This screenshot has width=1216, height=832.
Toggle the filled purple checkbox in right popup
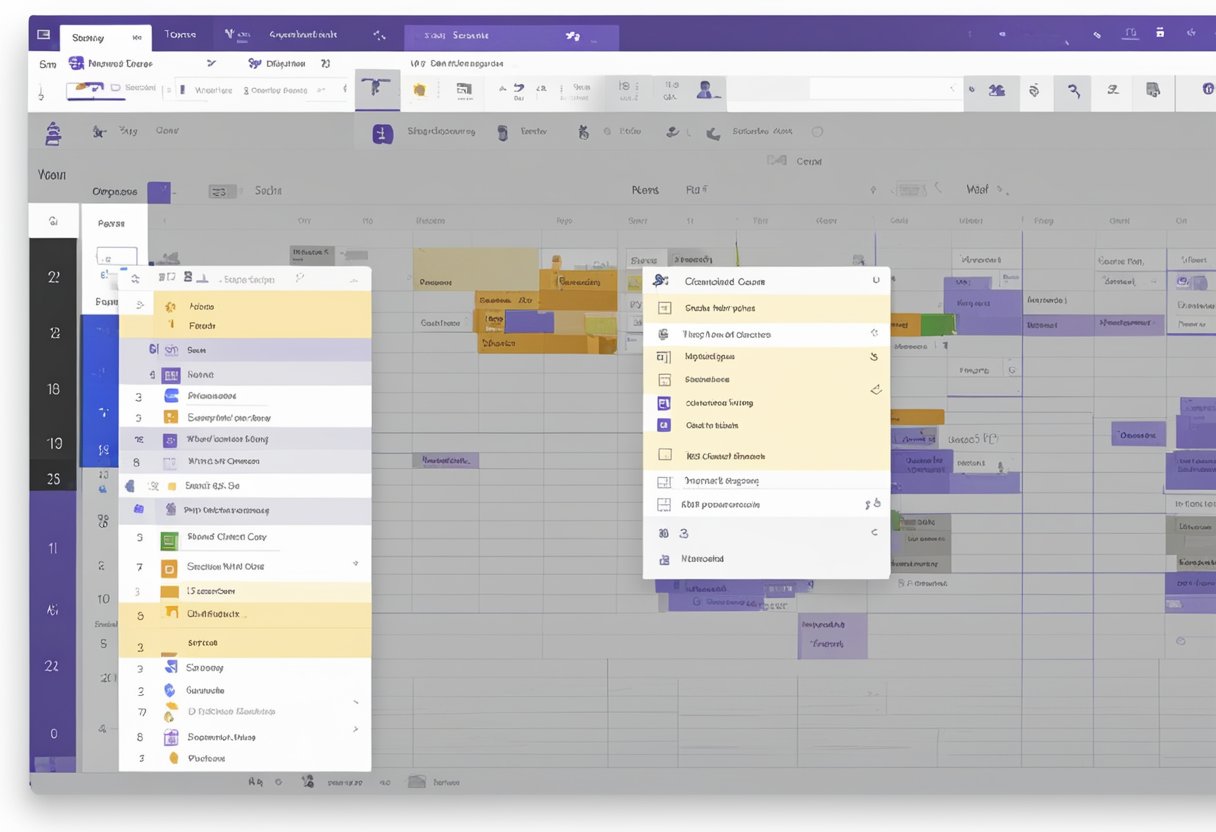[x=663, y=403]
